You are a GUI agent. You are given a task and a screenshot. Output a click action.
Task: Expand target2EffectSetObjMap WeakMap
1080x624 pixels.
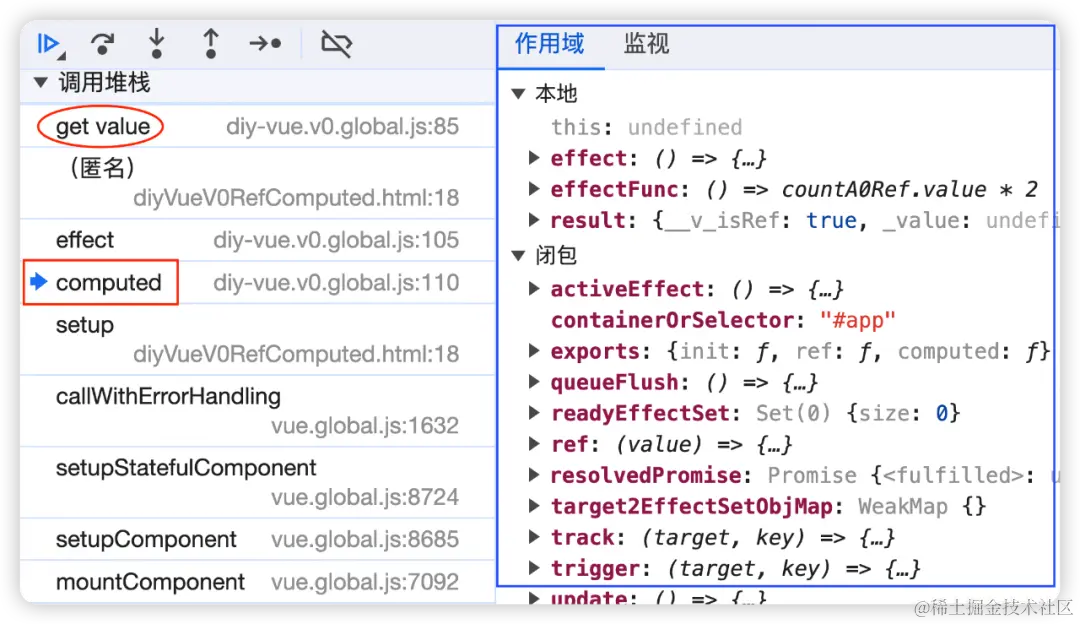tap(534, 506)
